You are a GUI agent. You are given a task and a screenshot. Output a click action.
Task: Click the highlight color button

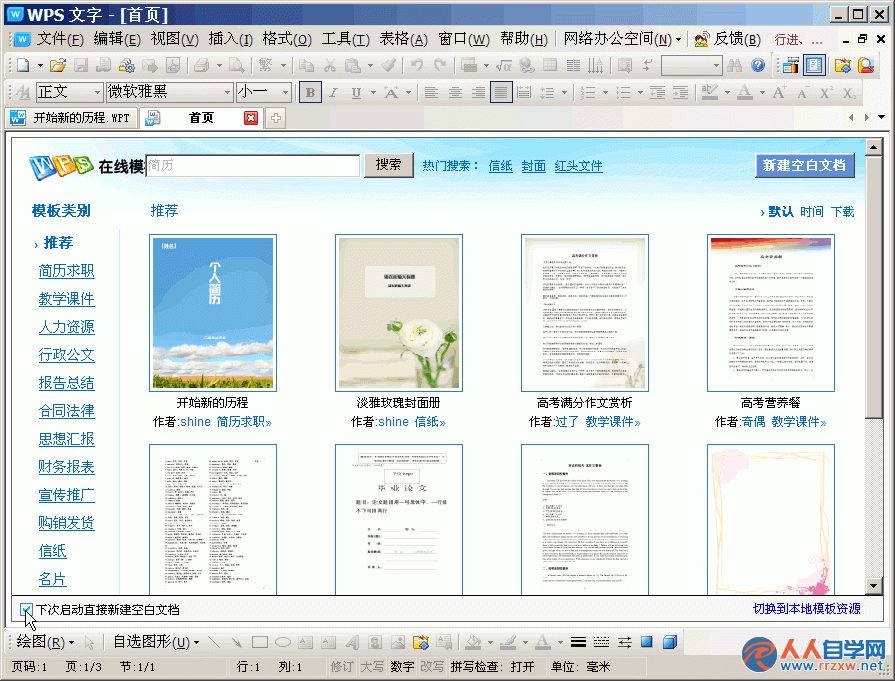click(709, 92)
